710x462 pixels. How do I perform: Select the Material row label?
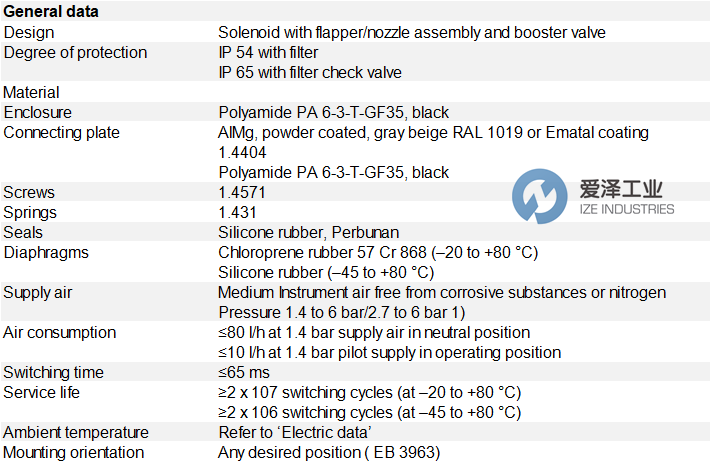click(32, 92)
